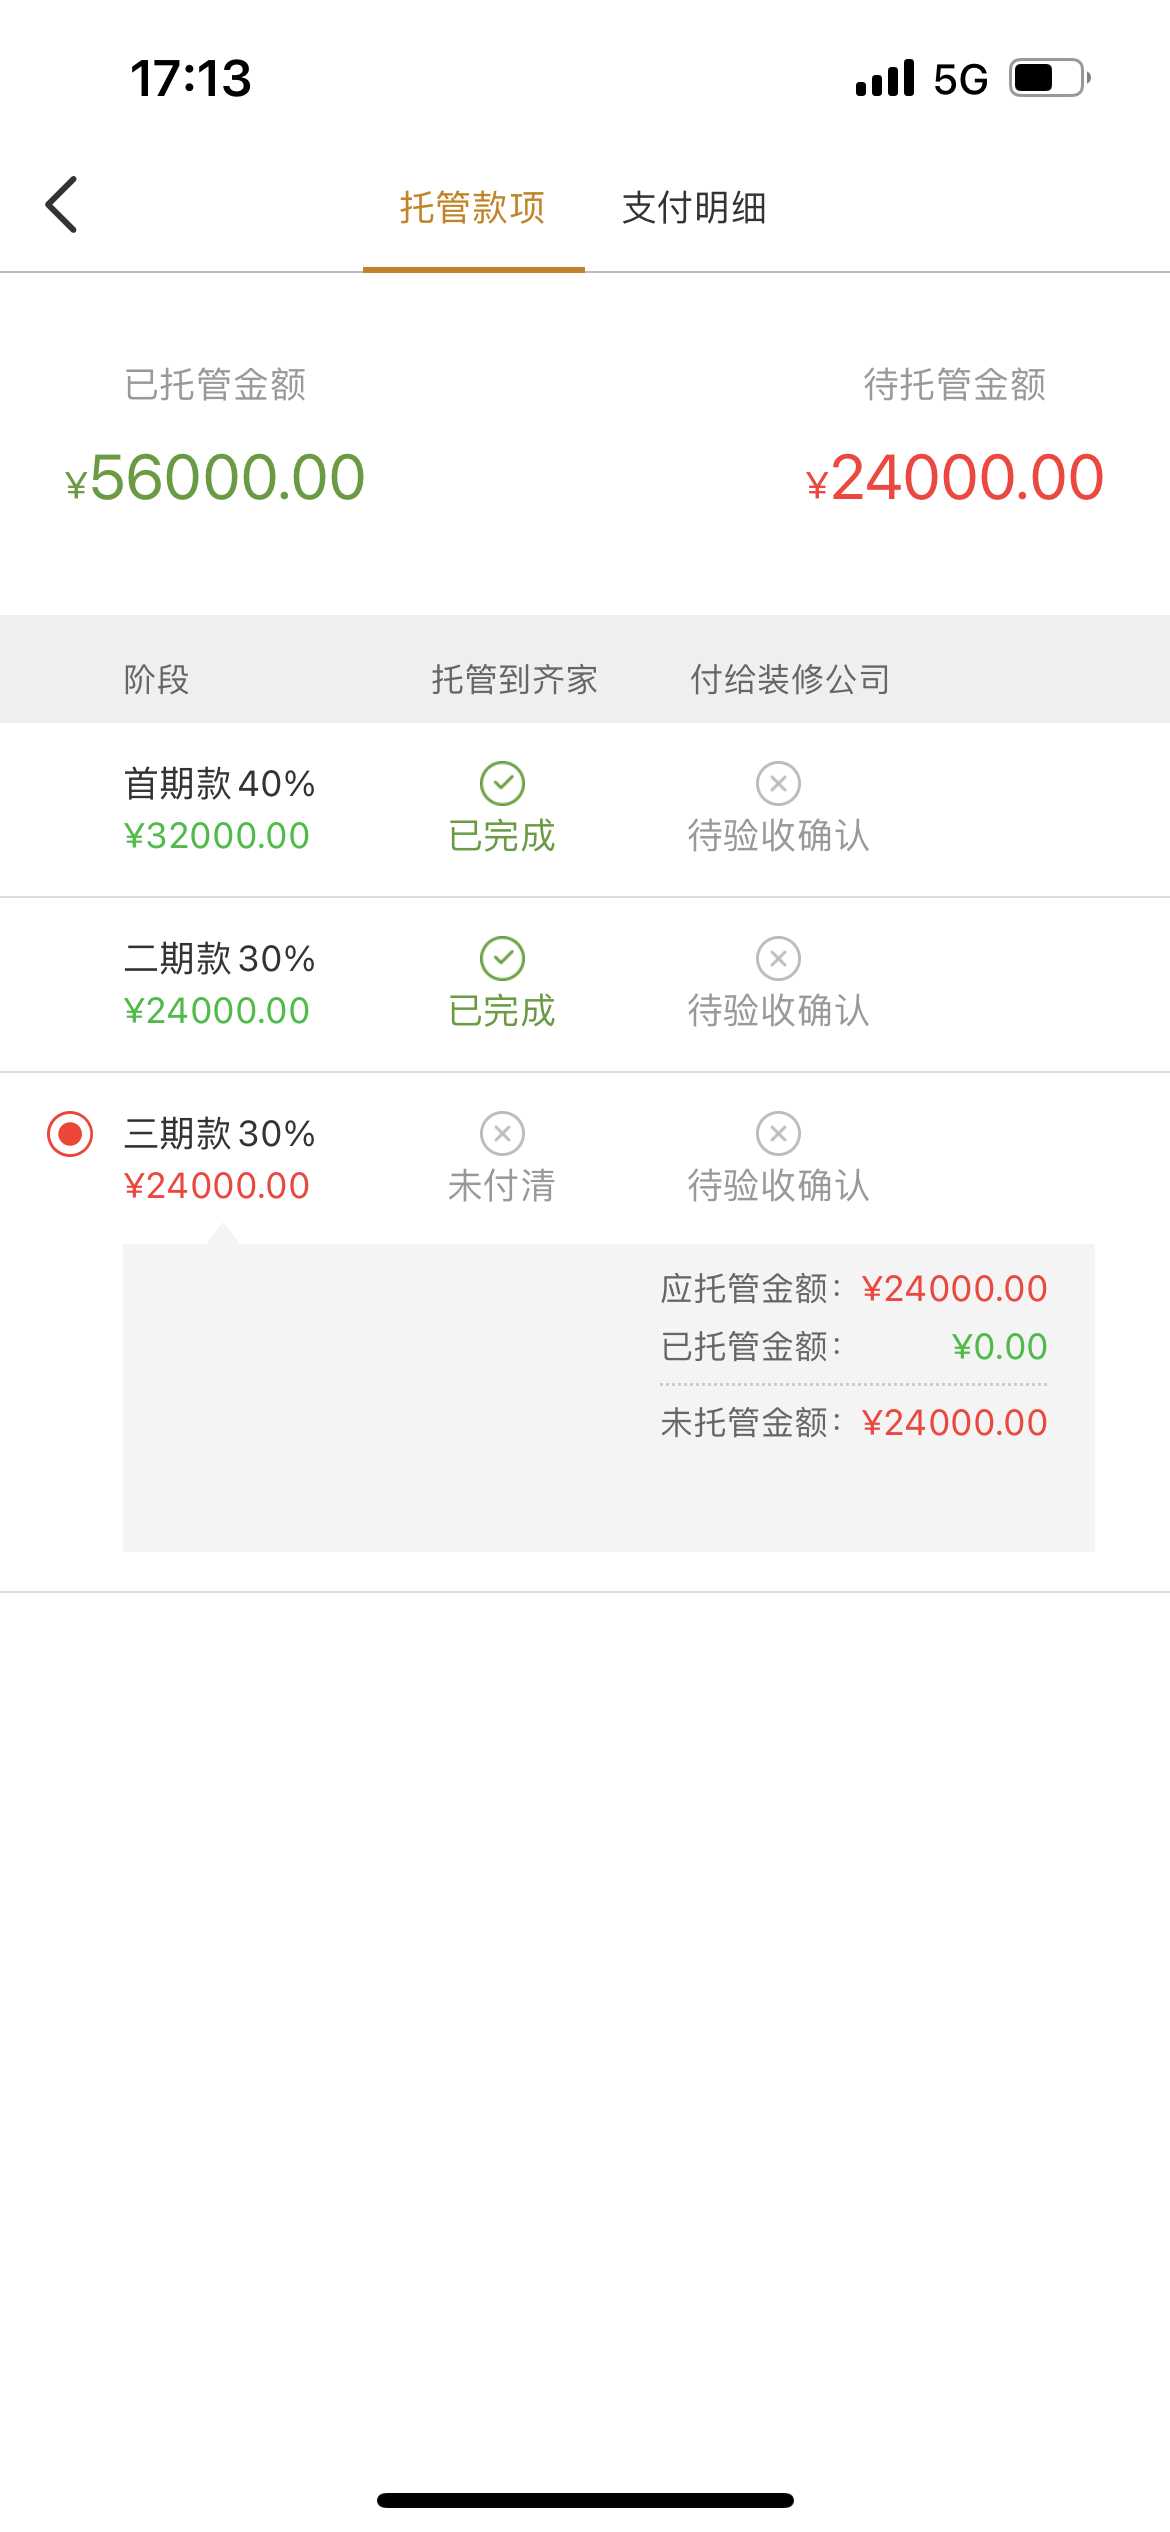Tap grey X icon for 三期款 company payment
1170x2532 pixels.
point(778,1133)
